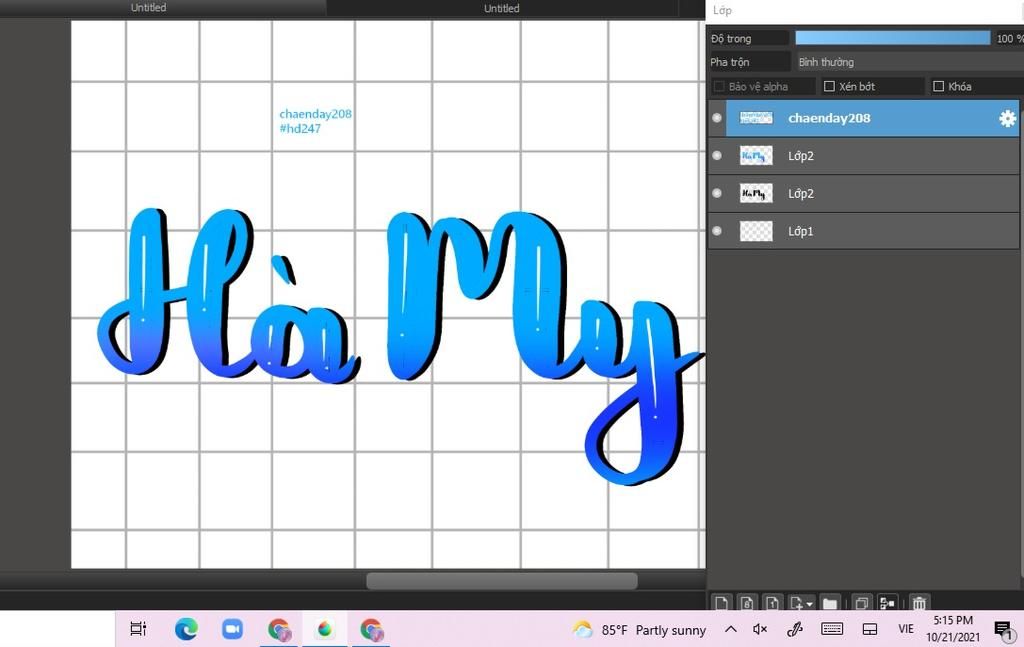The image size is (1024, 647).
Task: Click the Độ trong label
Action: pos(731,39)
